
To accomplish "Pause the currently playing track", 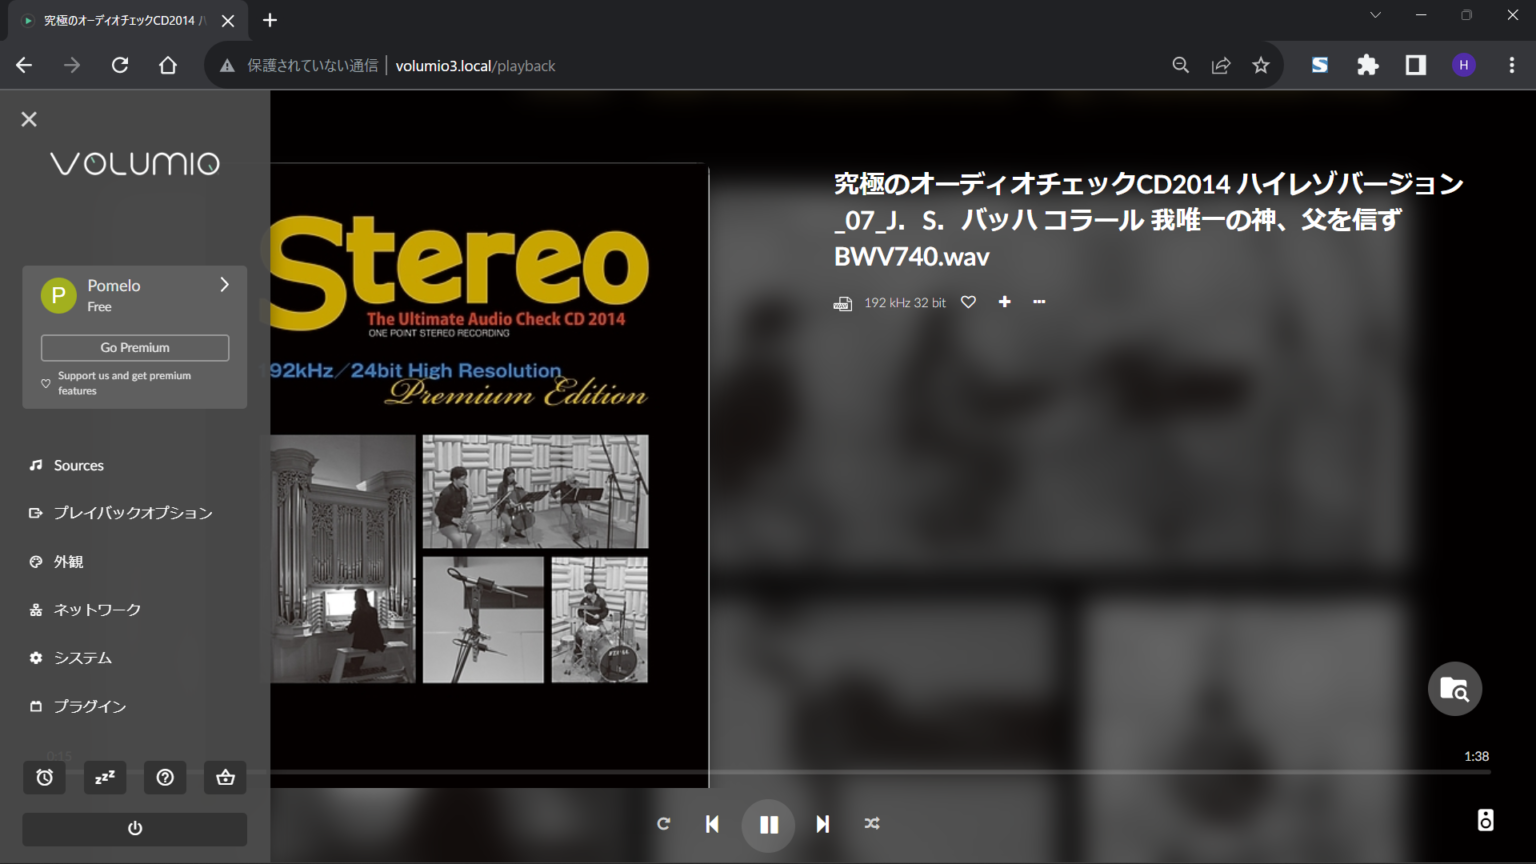I will pos(768,823).
